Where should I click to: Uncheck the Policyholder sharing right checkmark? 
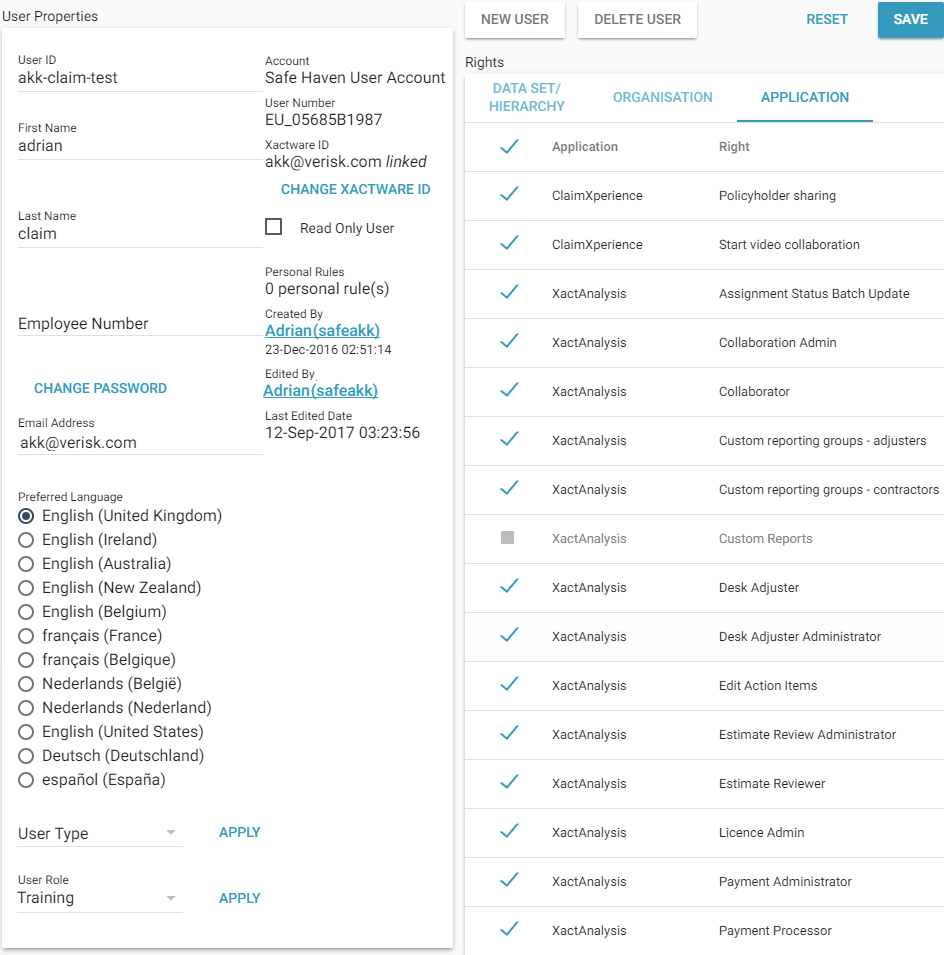[x=509, y=195]
